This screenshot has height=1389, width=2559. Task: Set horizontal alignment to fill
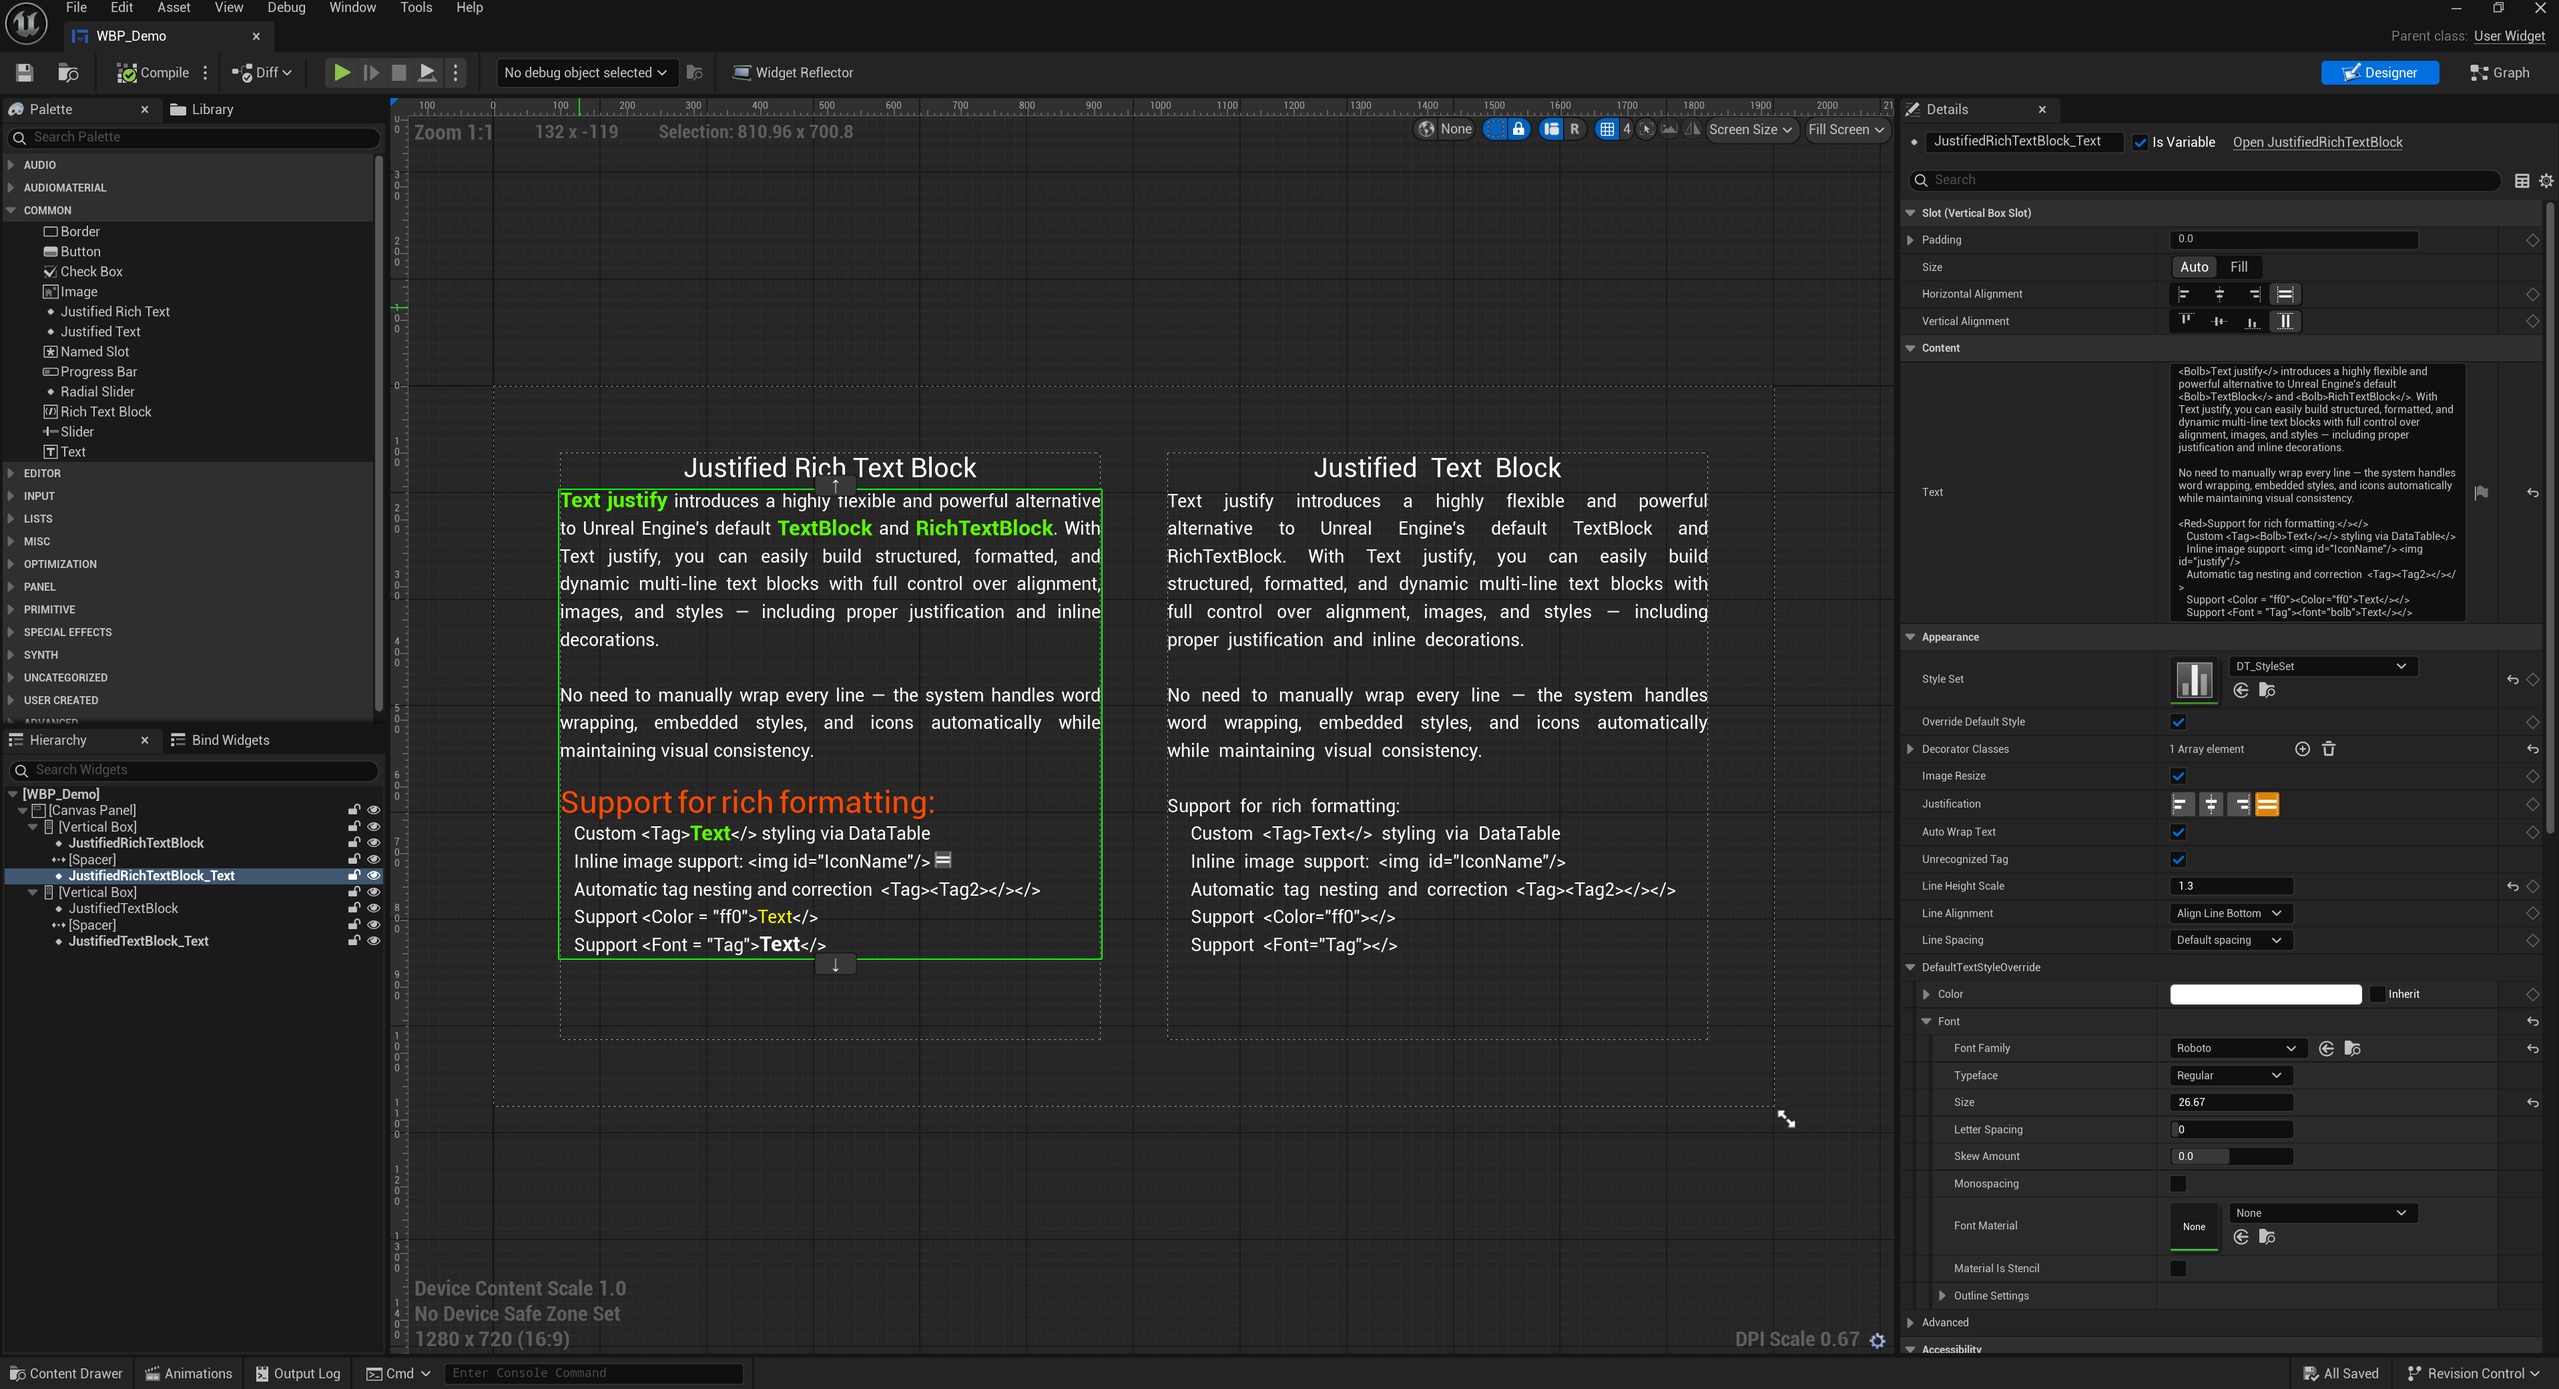point(2285,294)
